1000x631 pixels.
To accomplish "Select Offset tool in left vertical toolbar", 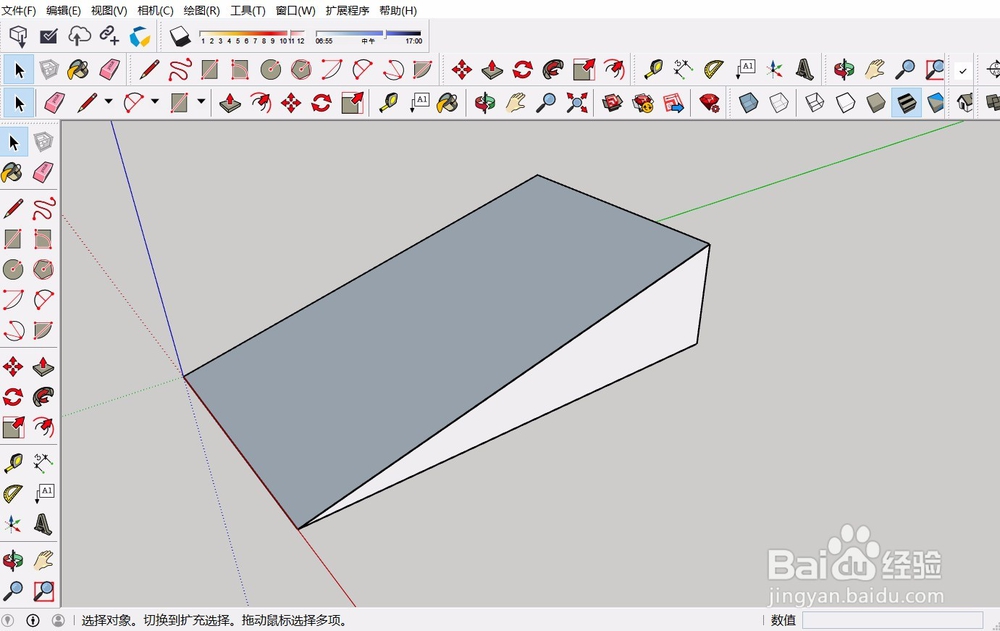I will (43, 426).
